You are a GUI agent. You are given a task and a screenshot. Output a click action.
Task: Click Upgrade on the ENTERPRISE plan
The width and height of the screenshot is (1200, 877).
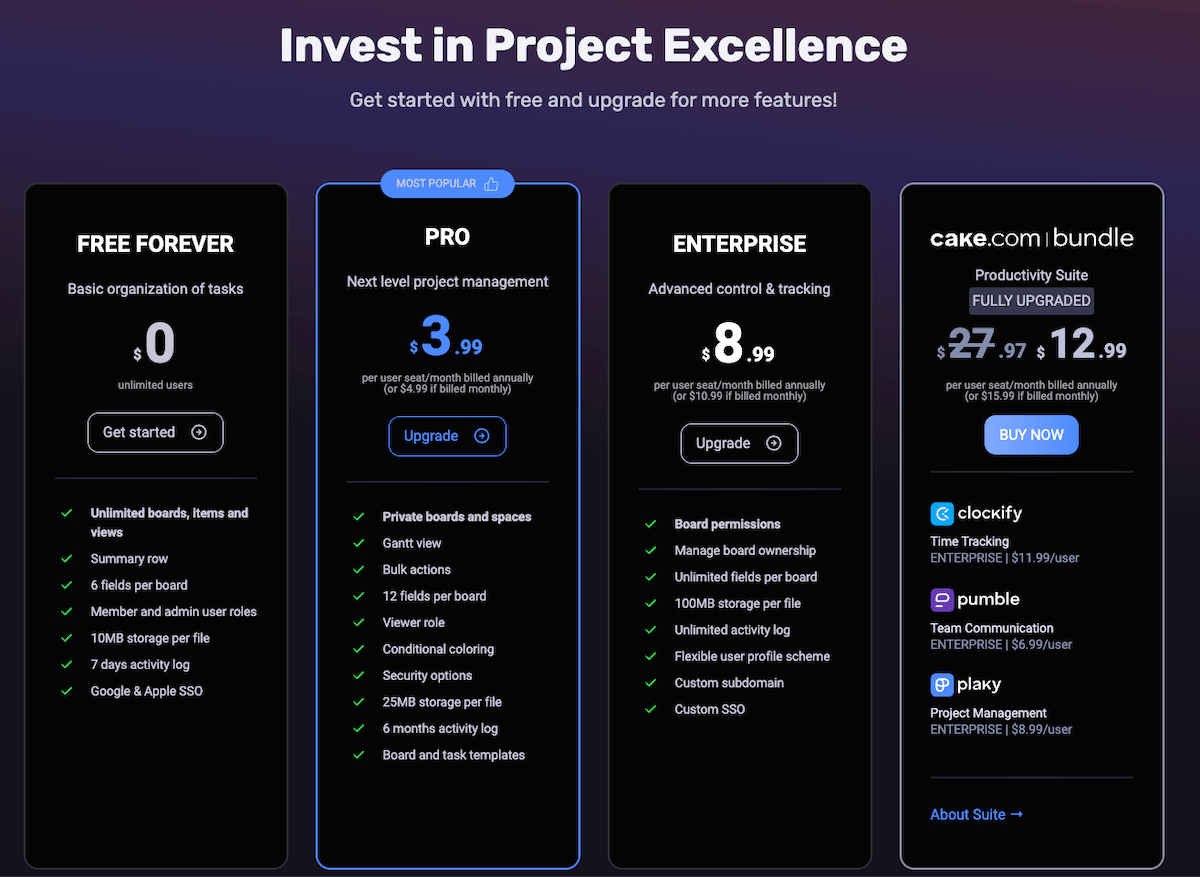(739, 443)
